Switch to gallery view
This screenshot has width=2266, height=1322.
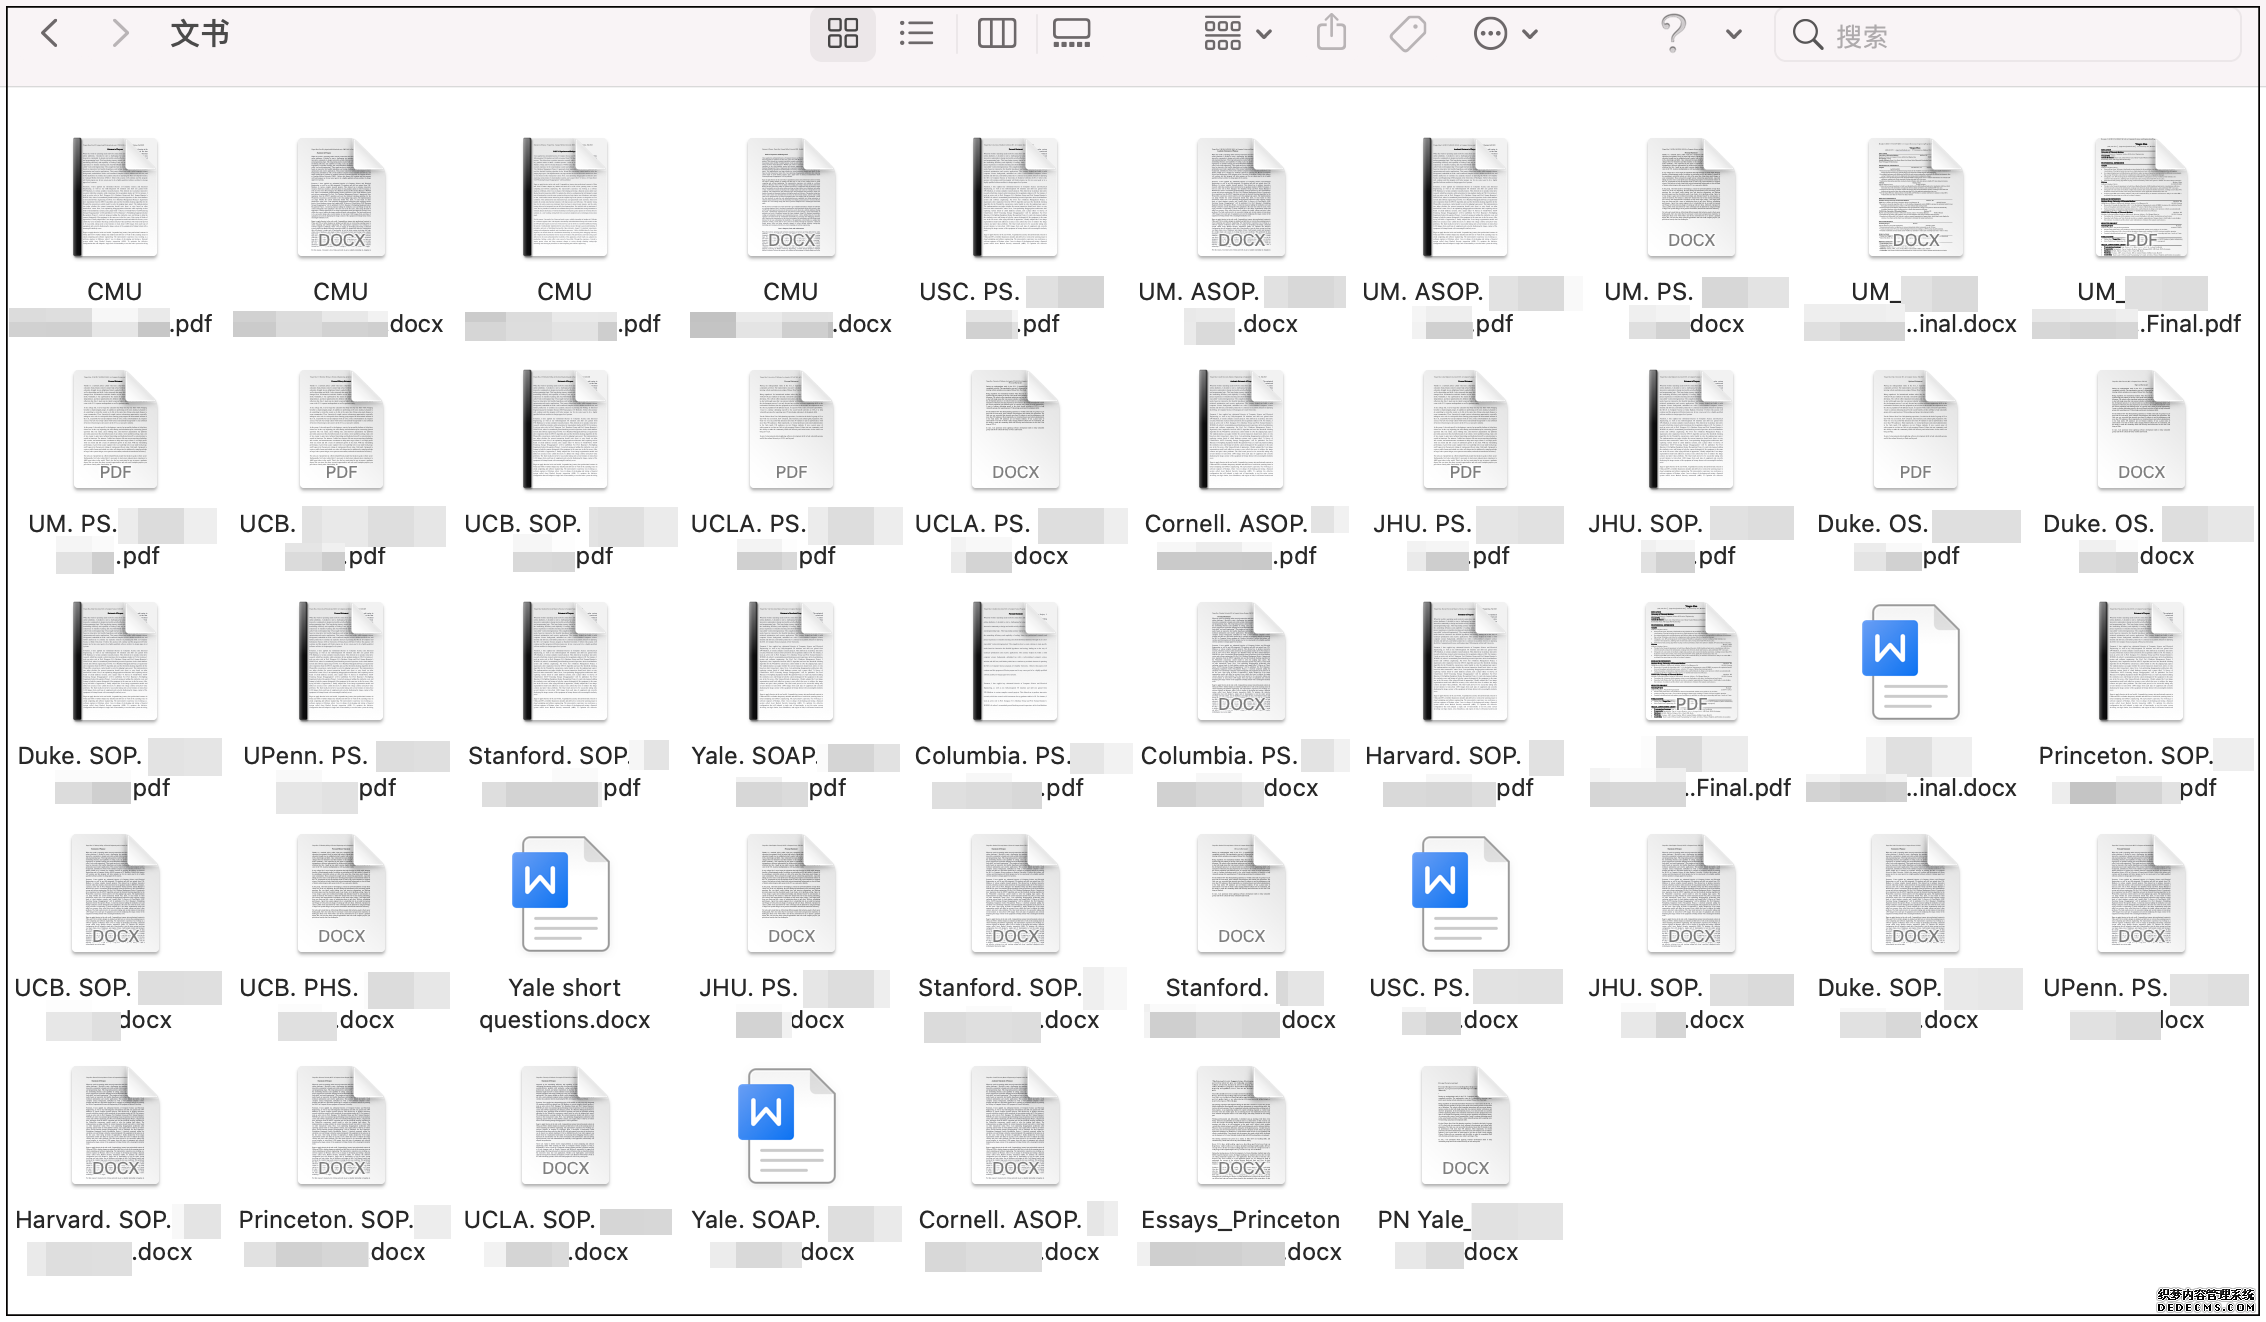pos(1071,34)
